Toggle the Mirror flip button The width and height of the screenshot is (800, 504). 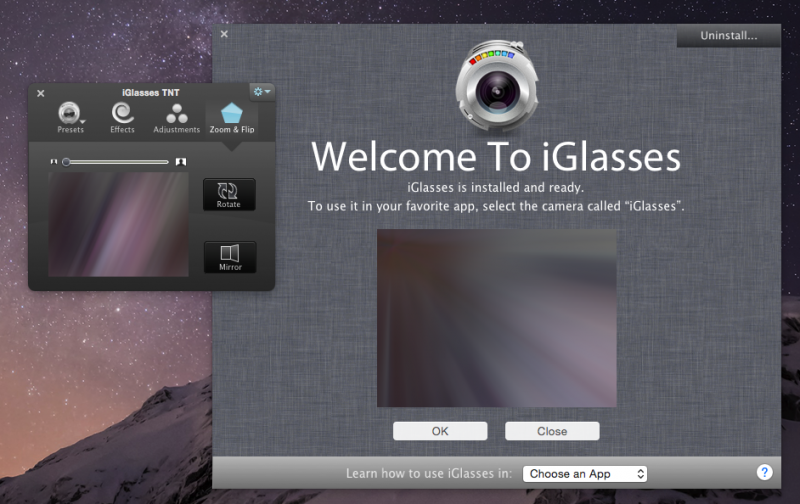click(x=229, y=257)
